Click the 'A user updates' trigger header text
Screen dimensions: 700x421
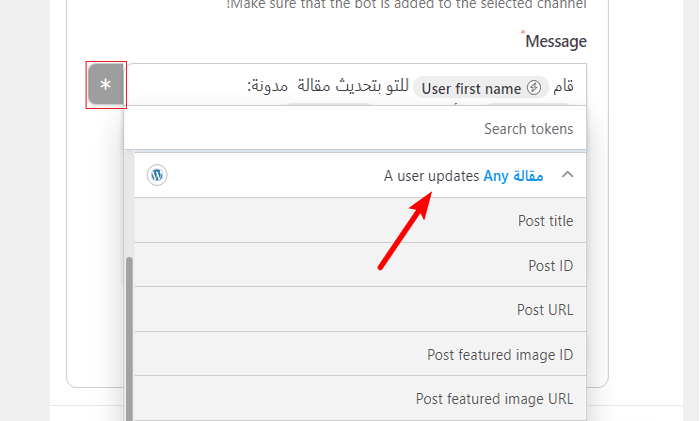[432, 175]
